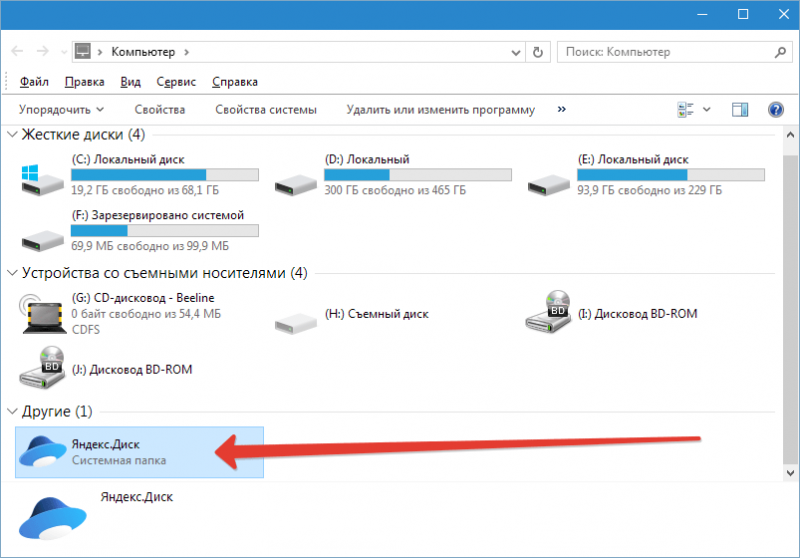Click the (F:) Зарезервировано системой label
The width and height of the screenshot is (800, 558).
pos(158,215)
